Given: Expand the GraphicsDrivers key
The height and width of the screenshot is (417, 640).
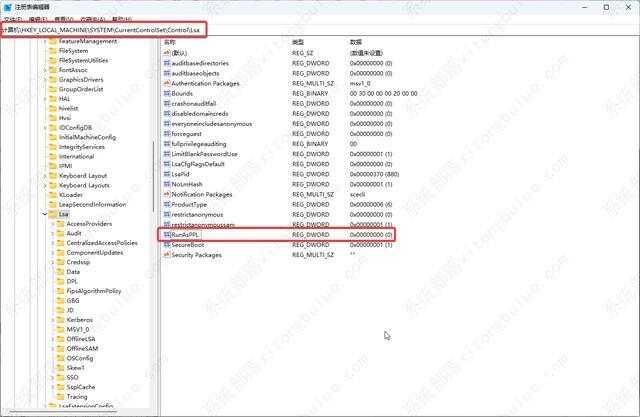Looking at the screenshot, I should pyautogui.click(x=45, y=80).
